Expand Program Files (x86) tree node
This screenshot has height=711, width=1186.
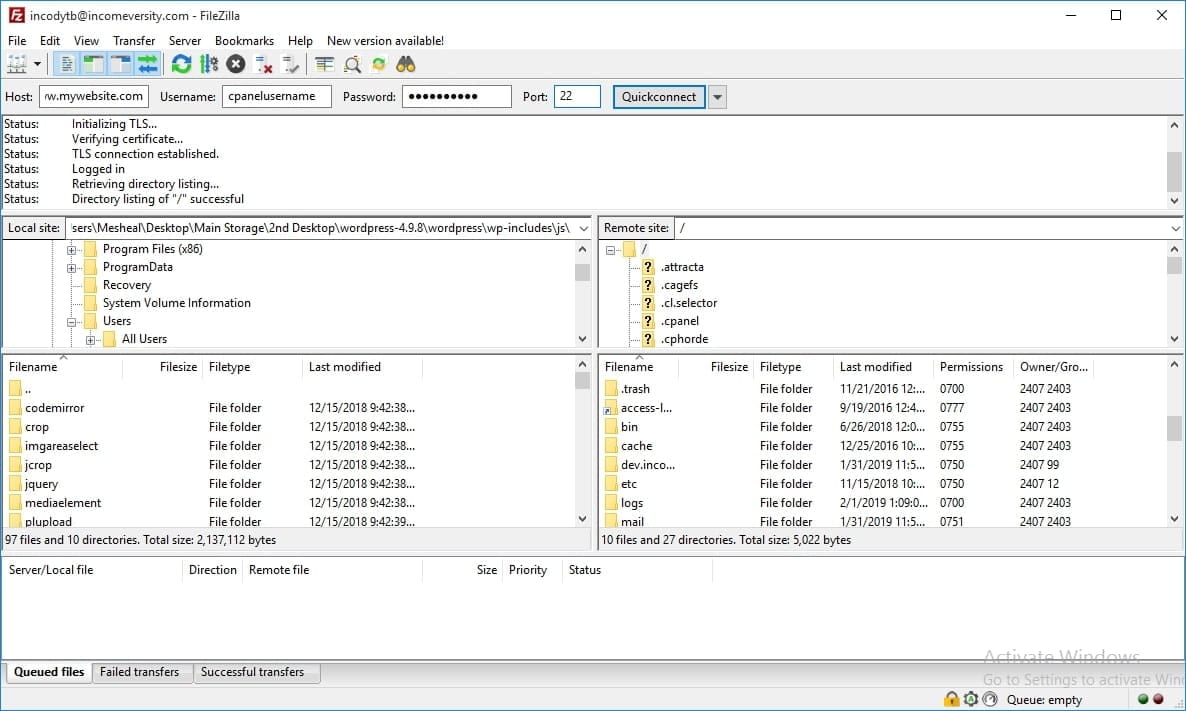pos(71,250)
